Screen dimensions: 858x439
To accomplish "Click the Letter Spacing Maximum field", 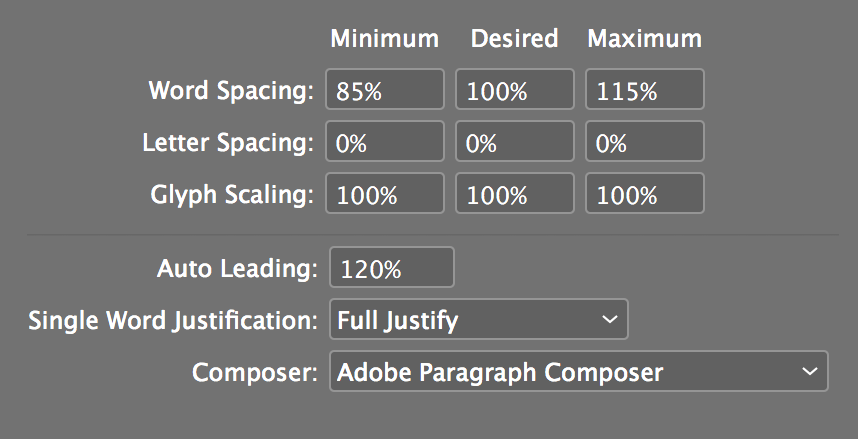I will point(645,142).
